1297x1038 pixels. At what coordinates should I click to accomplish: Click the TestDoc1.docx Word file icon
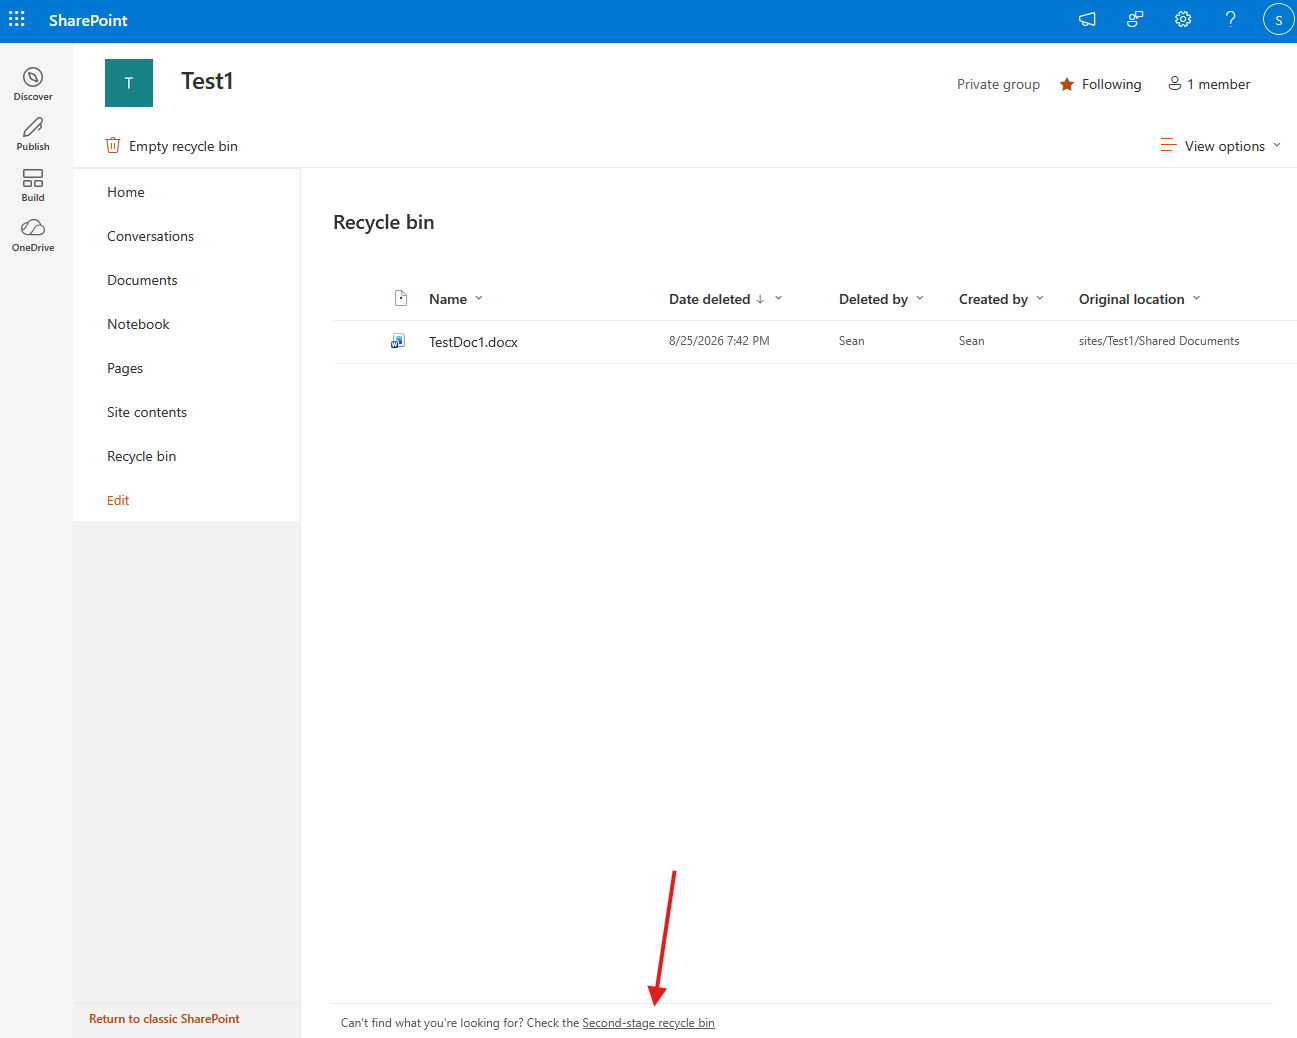coord(398,341)
